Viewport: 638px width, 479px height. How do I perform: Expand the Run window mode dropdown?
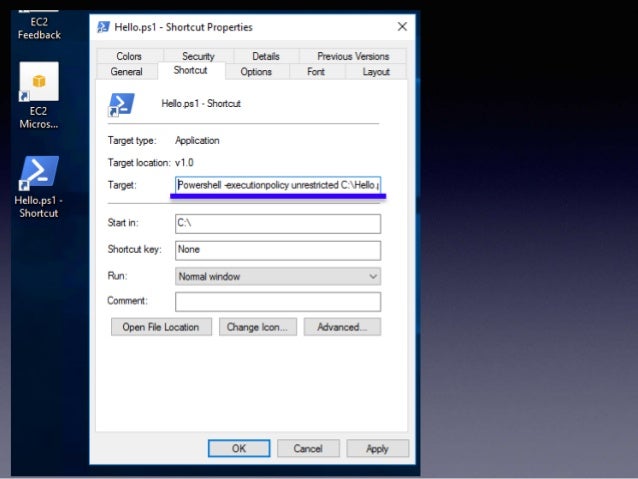click(x=278, y=276)
